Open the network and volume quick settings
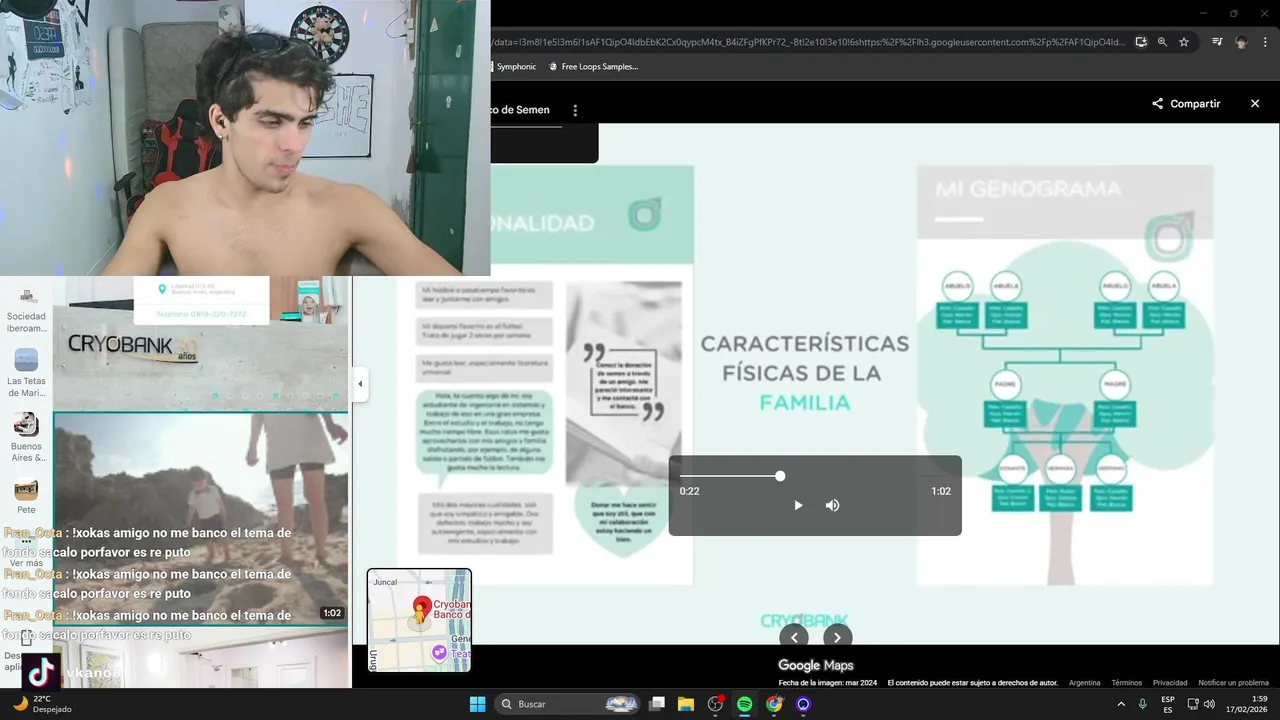The image size is (1280, 720). point(1200,704)
